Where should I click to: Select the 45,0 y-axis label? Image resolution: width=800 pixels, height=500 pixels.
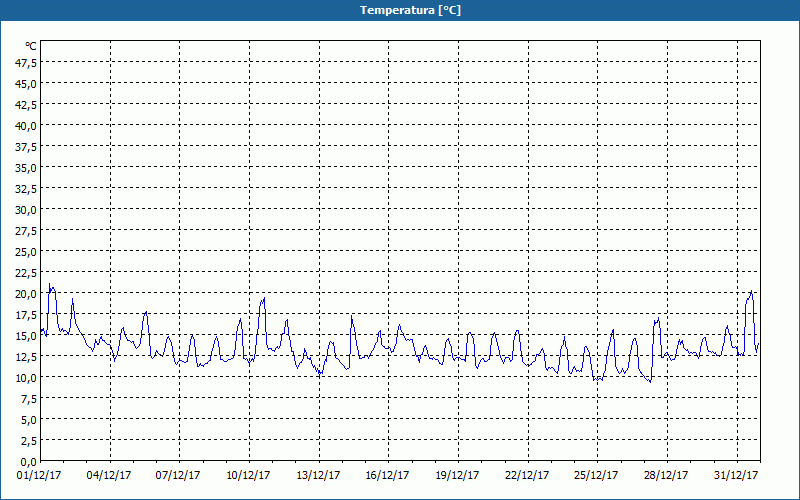tap(27, 84)
